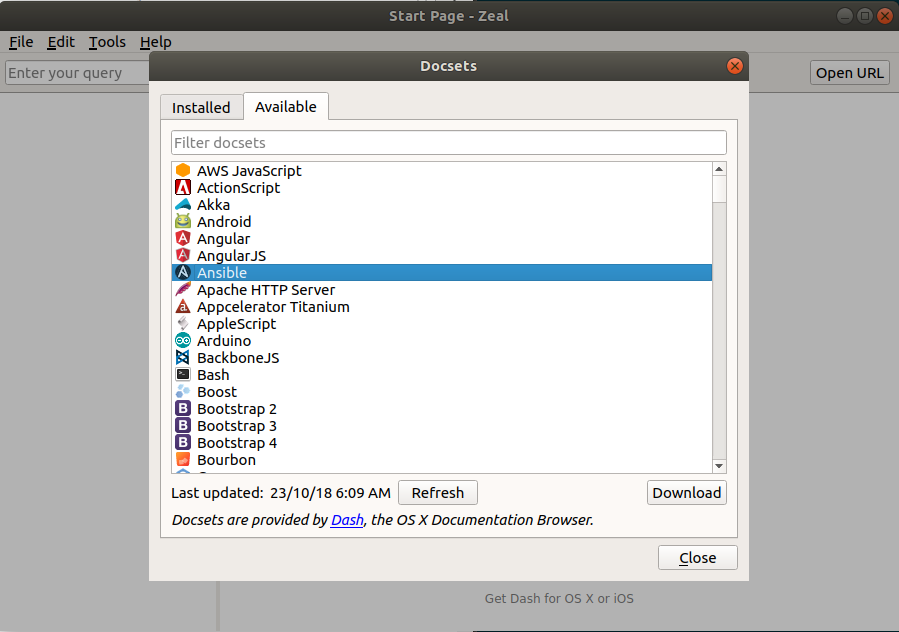Screen dimensions: 899x632
Task: Select the AppleScript entry
Action: click(441, 323)
